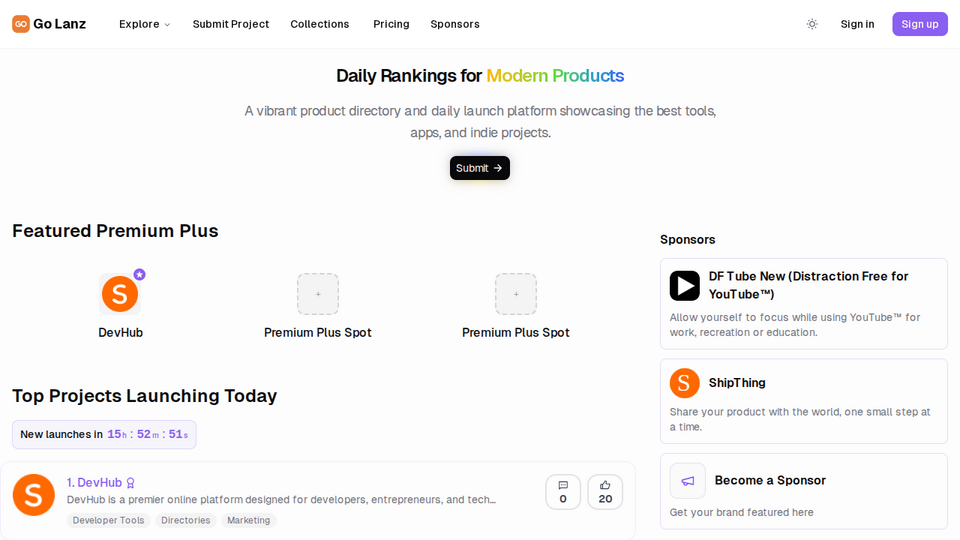960x540 pixels.
Task: Click the Go Lanz orange logo icon
Action: (x=21, y=24)
